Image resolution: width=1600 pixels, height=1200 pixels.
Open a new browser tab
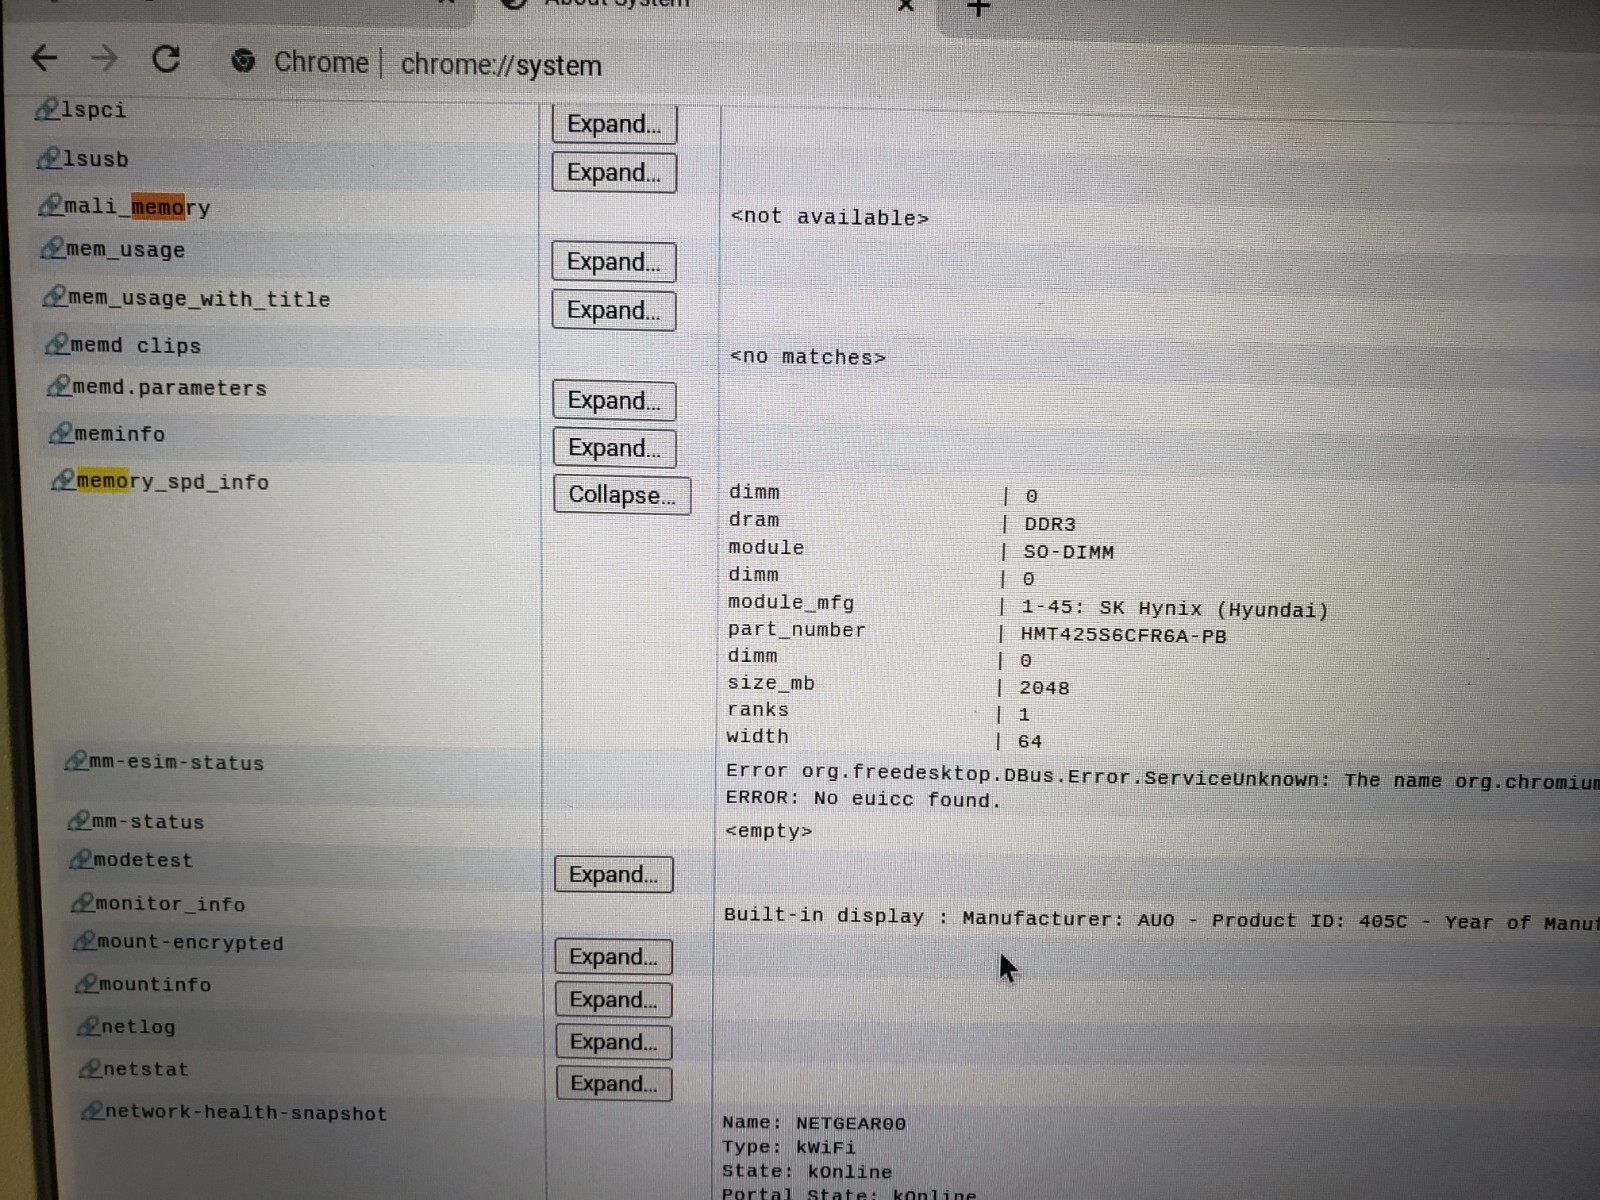pyautogui.click(x=978, y=8)
